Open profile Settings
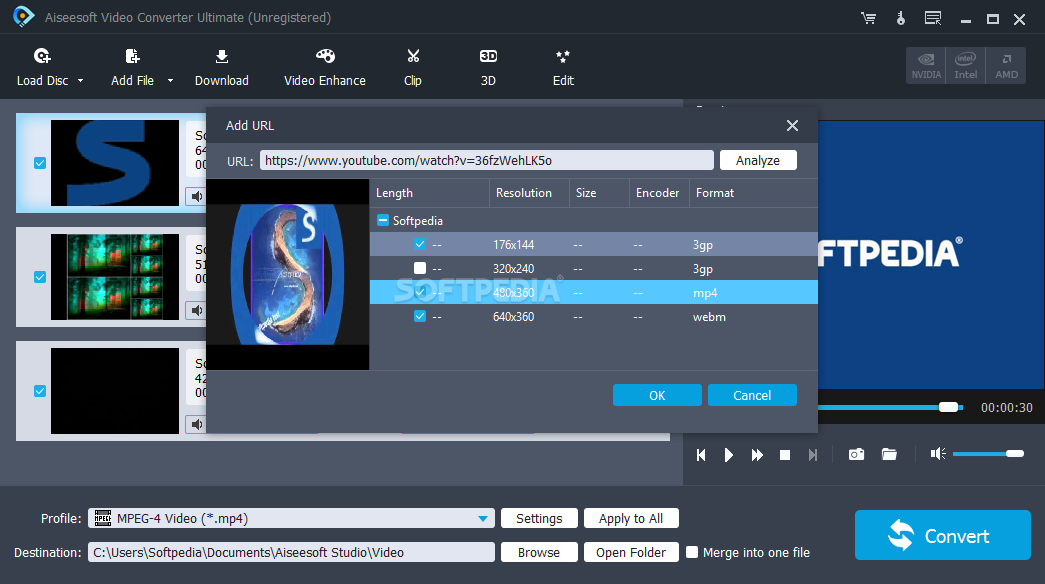The width and height of the screenshot is (1045, 584). (x=539, y=519)
